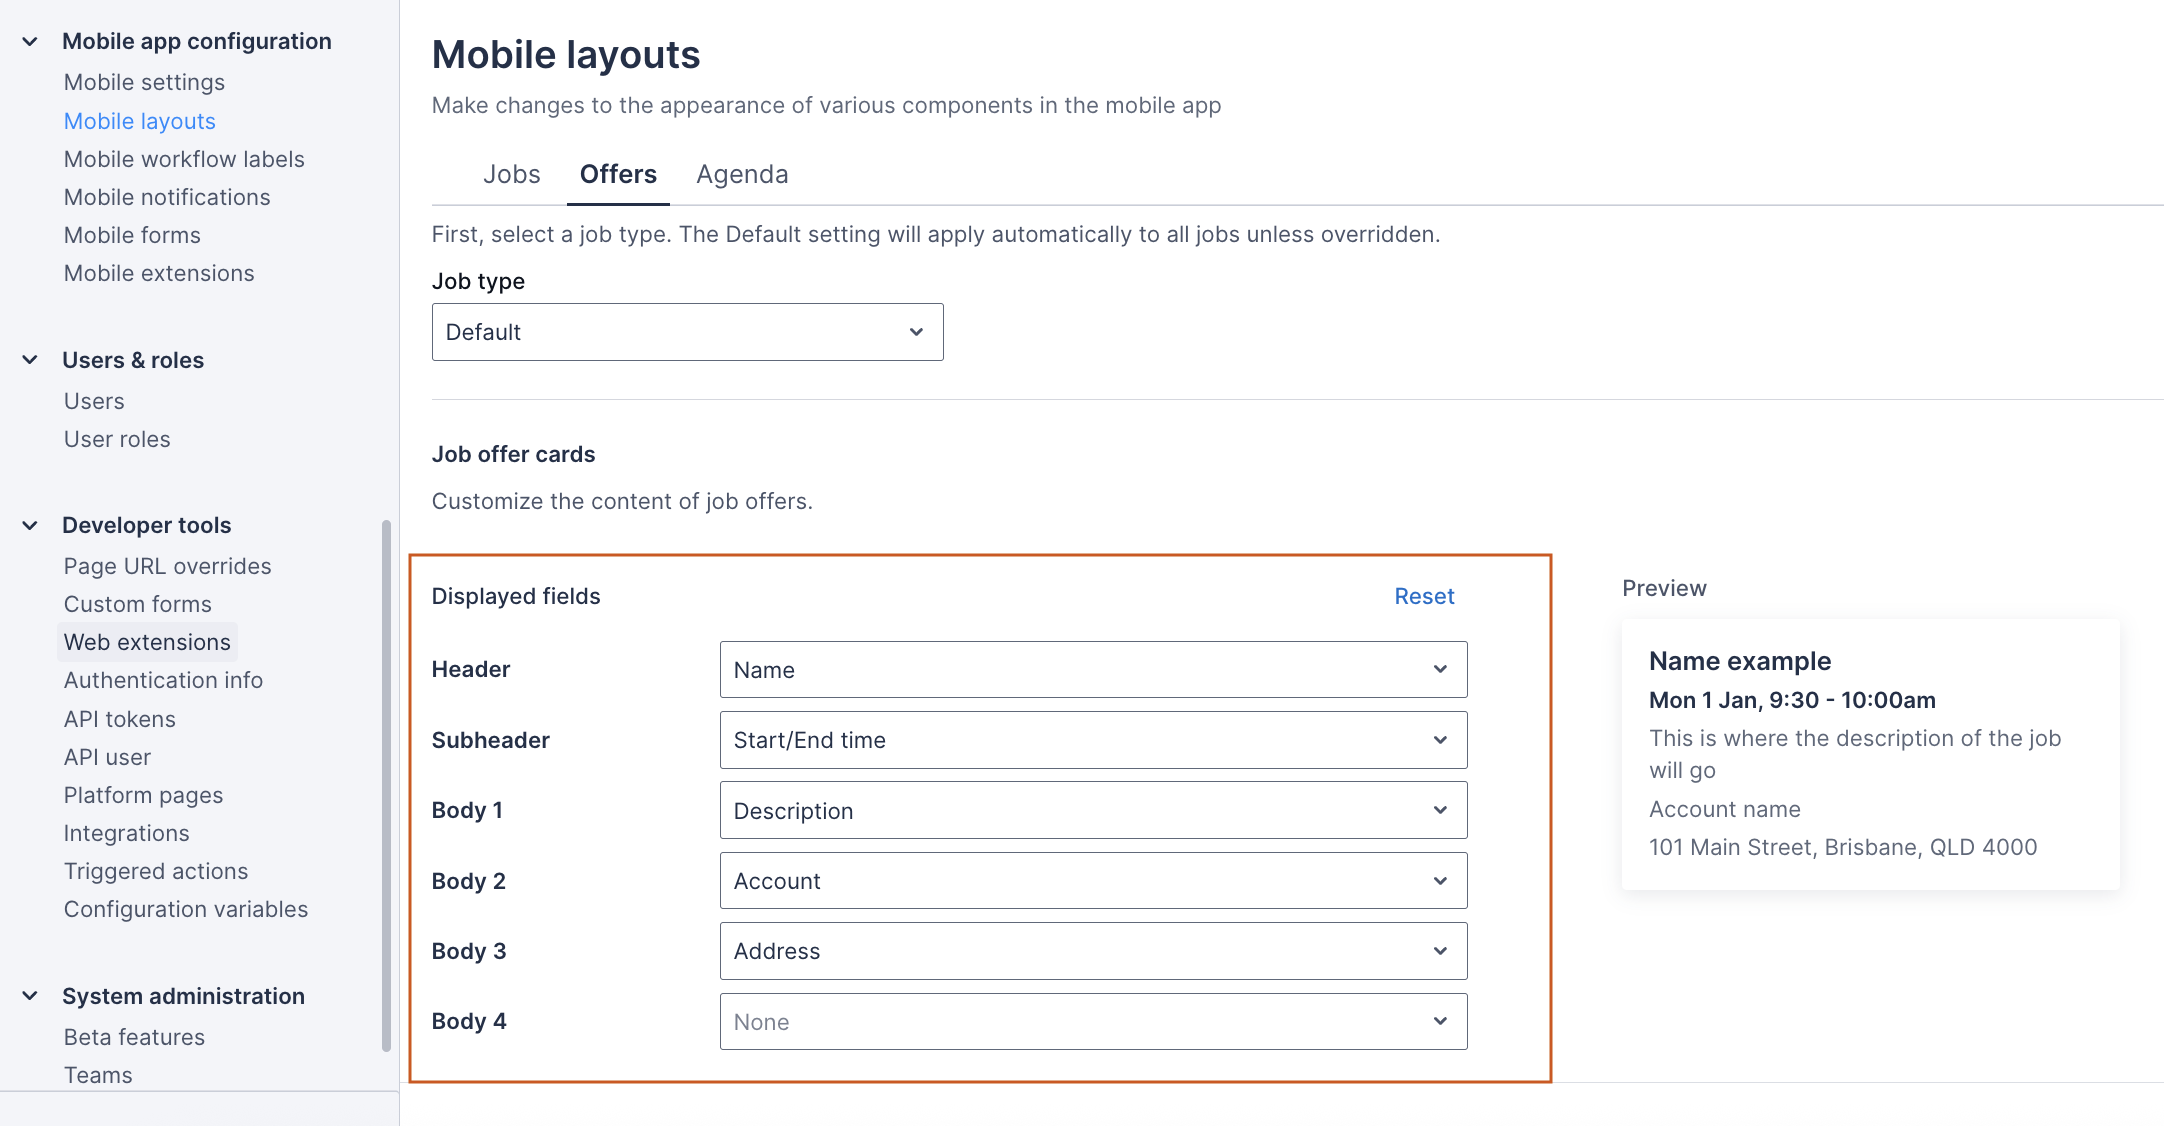Select a field for Body 4
The image size is (2164, 1126).
pos(1093,1022)
